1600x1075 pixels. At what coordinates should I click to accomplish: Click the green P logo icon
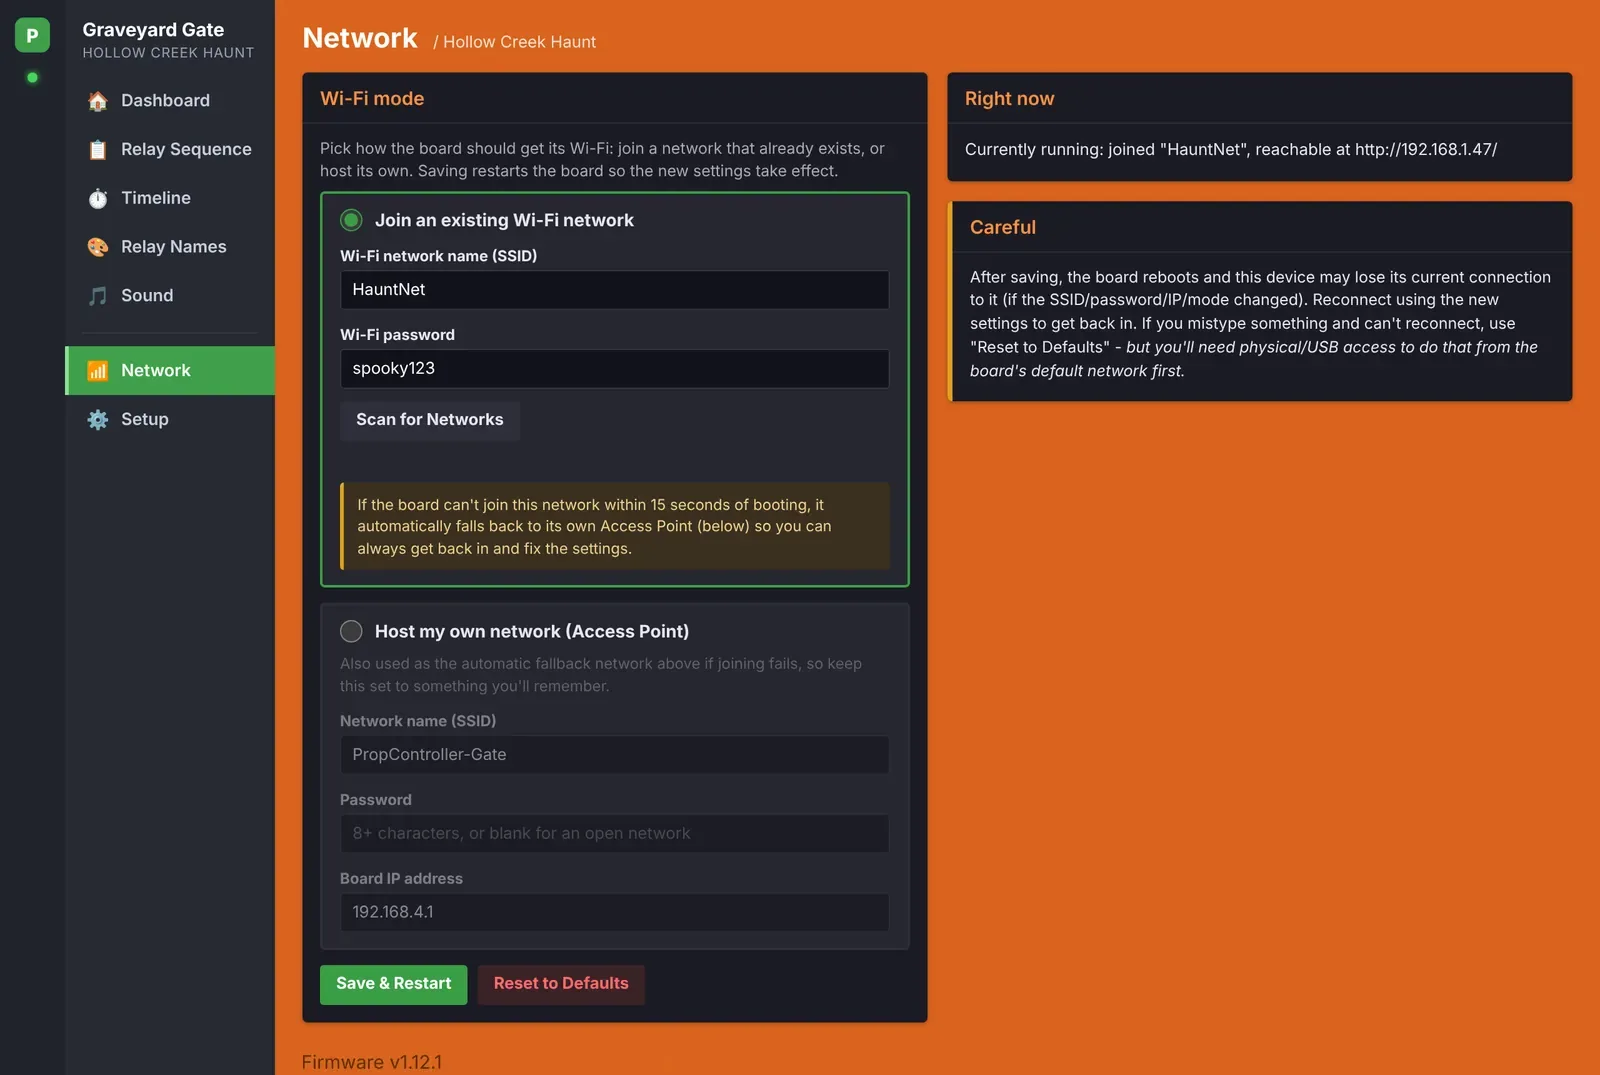pyautogui.click(x=32, y=35)
